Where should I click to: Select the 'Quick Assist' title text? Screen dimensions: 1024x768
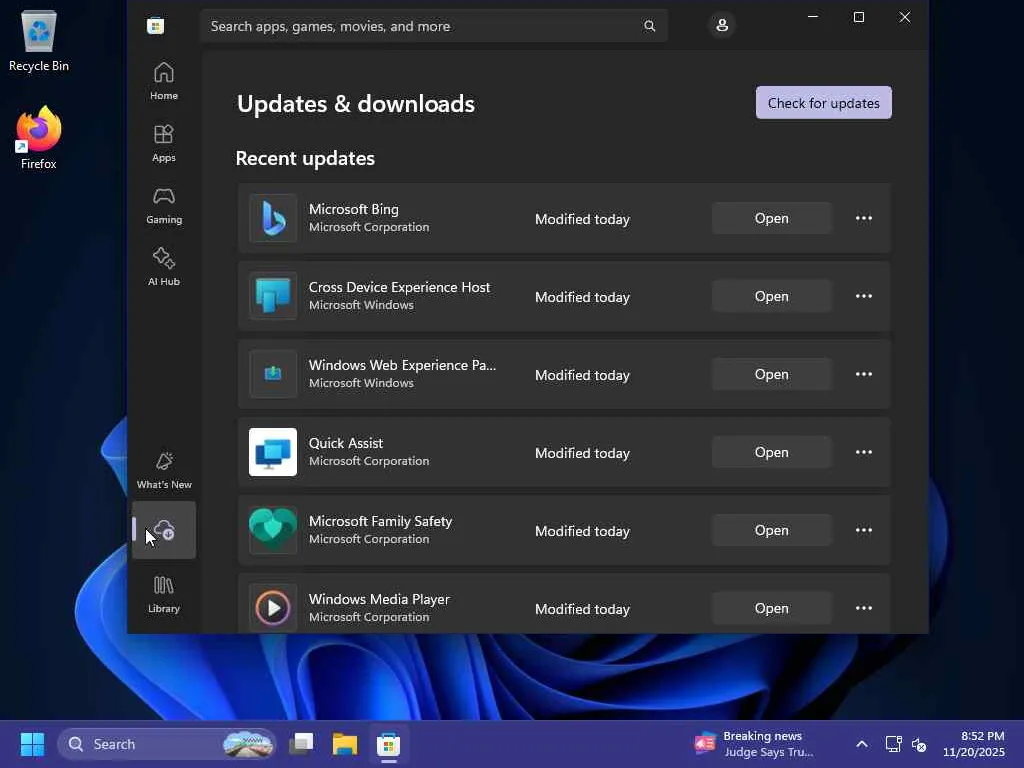345,443
